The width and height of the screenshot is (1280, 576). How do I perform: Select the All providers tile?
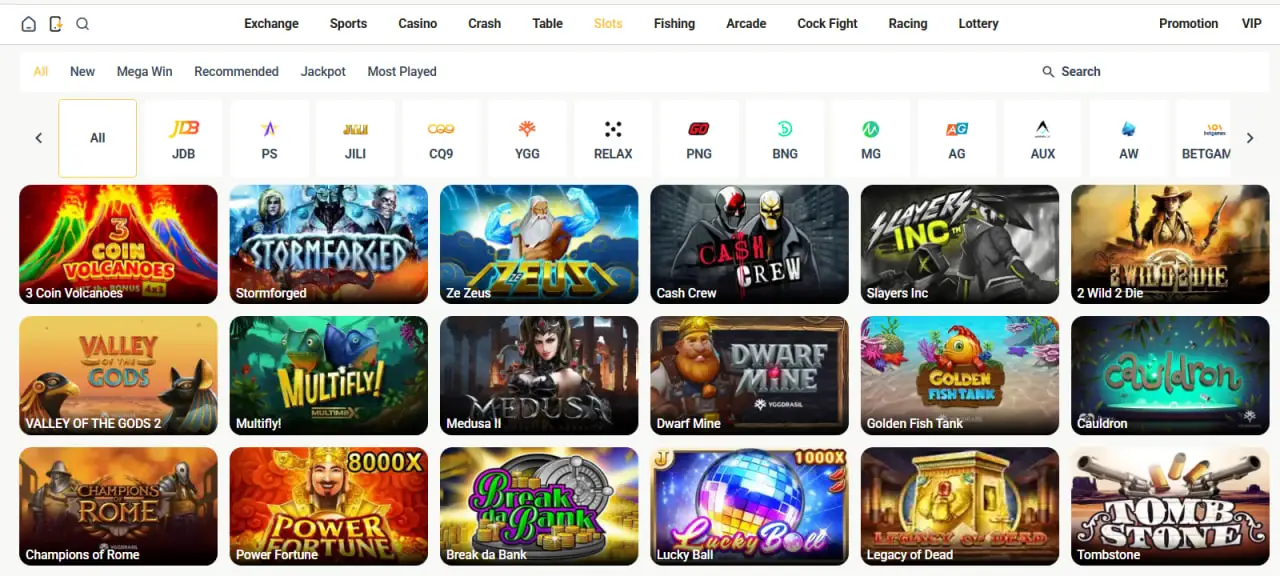point(97,138)
